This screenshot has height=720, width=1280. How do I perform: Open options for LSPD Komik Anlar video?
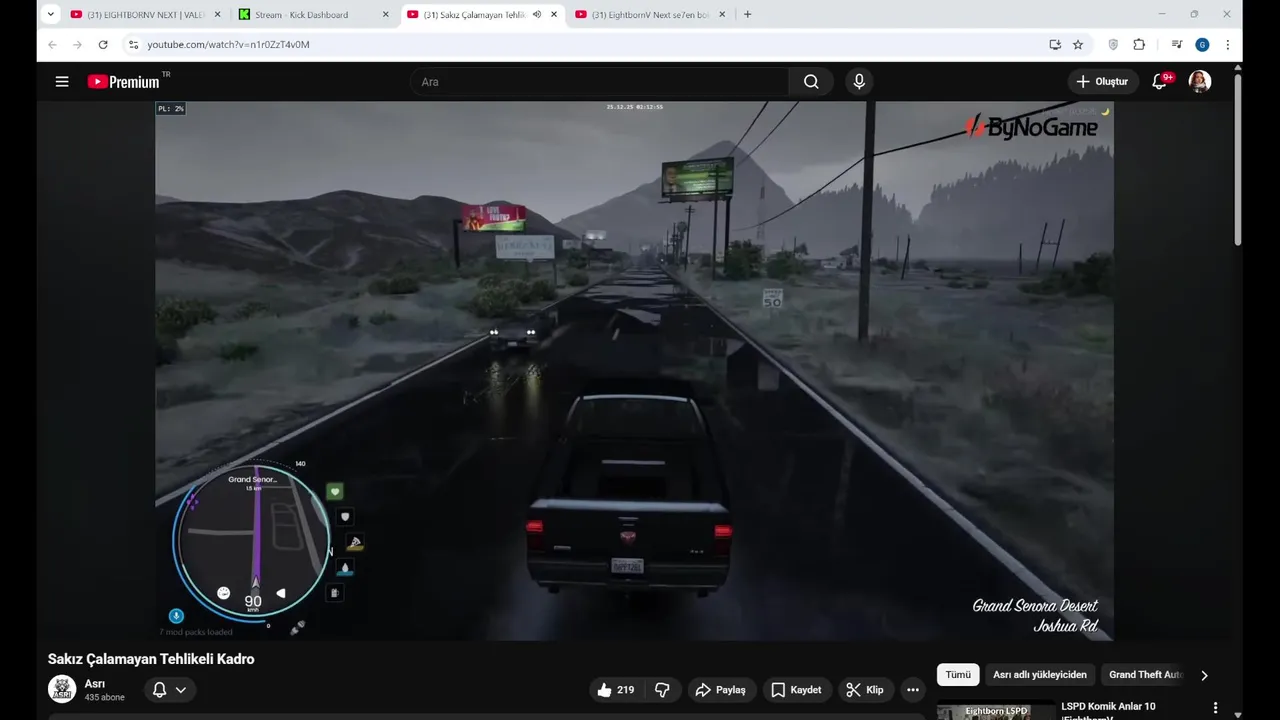pos(1215,708)
